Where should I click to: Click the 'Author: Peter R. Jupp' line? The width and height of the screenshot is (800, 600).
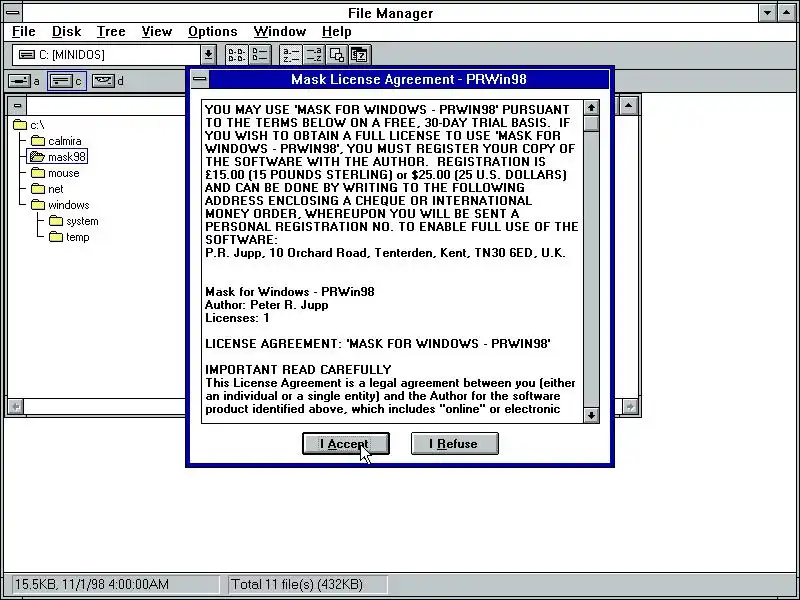tap(266, 305)
